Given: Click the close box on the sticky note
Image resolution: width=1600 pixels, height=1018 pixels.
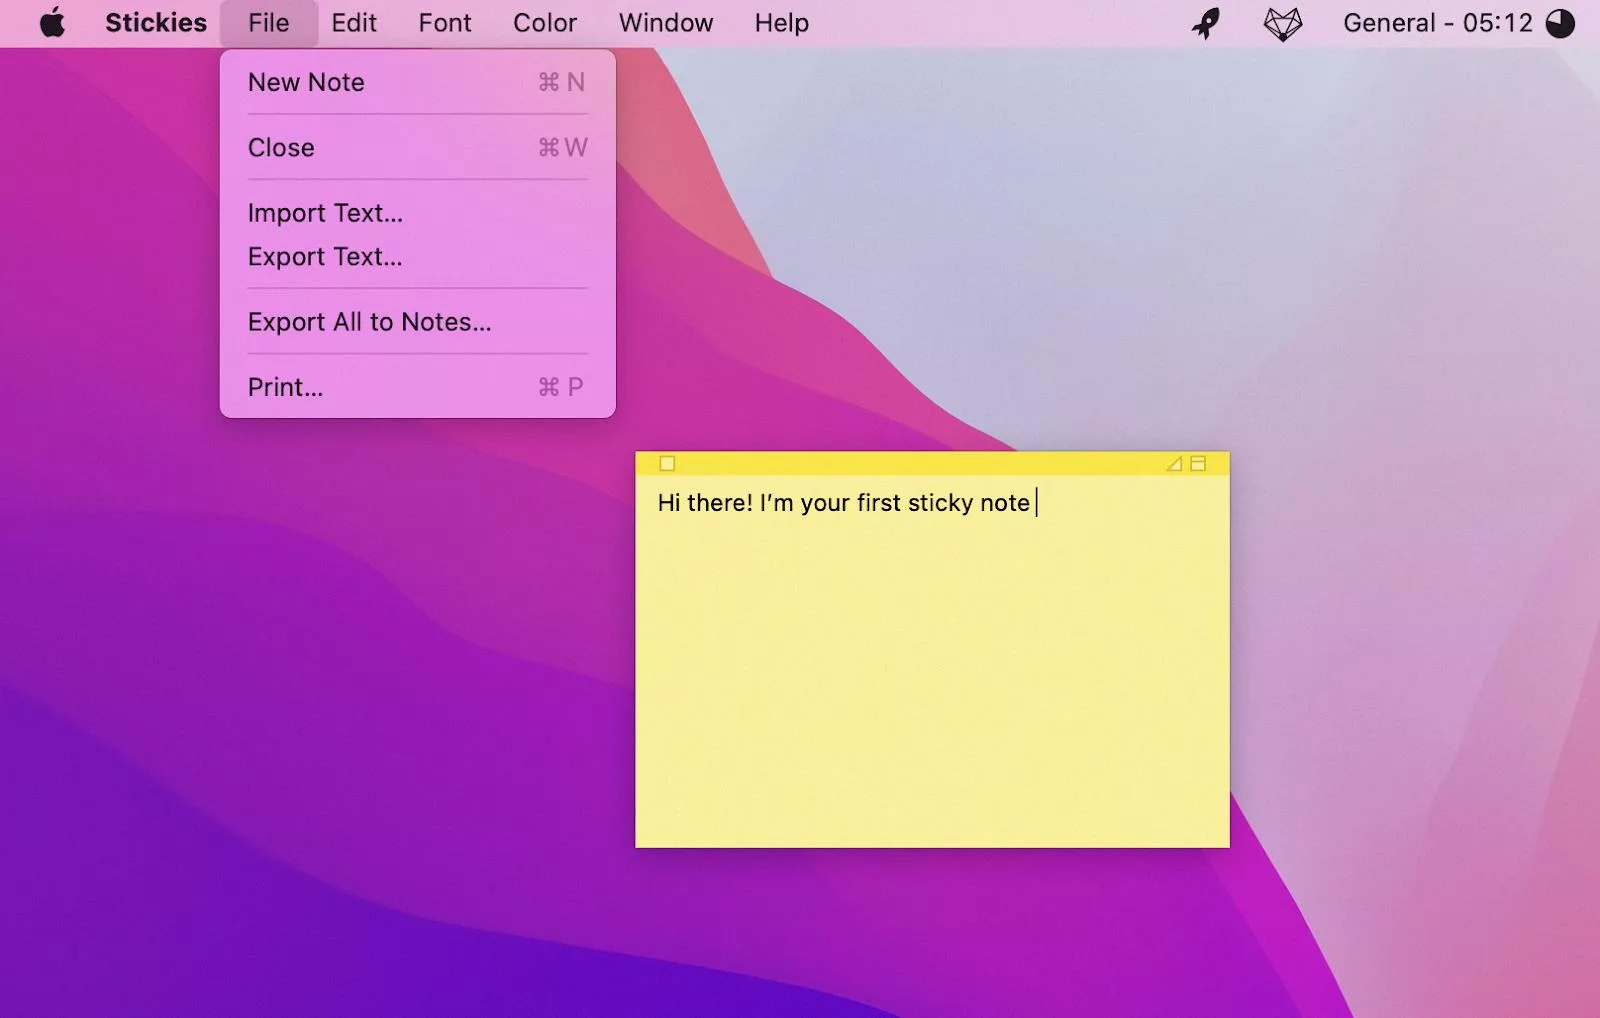Looking at the screenshot, I should coord(667,464).
